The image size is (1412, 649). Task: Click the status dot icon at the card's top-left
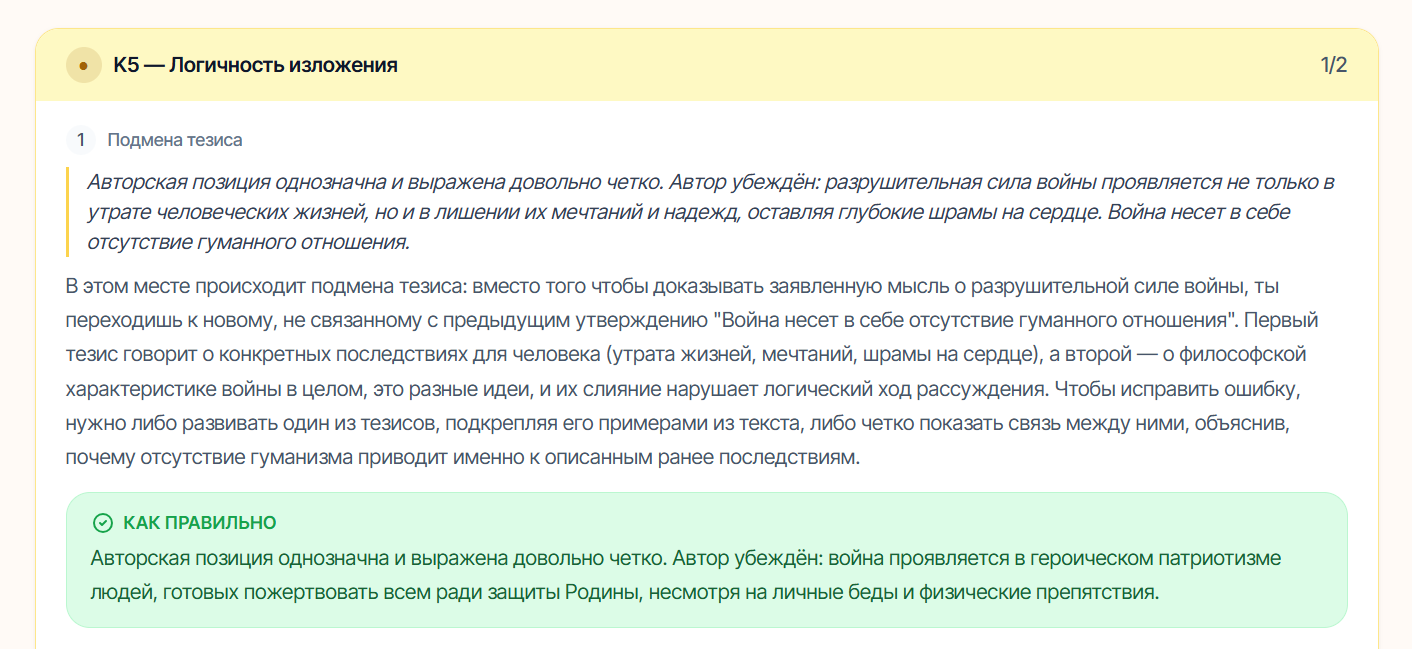click(x=83, y=65)
